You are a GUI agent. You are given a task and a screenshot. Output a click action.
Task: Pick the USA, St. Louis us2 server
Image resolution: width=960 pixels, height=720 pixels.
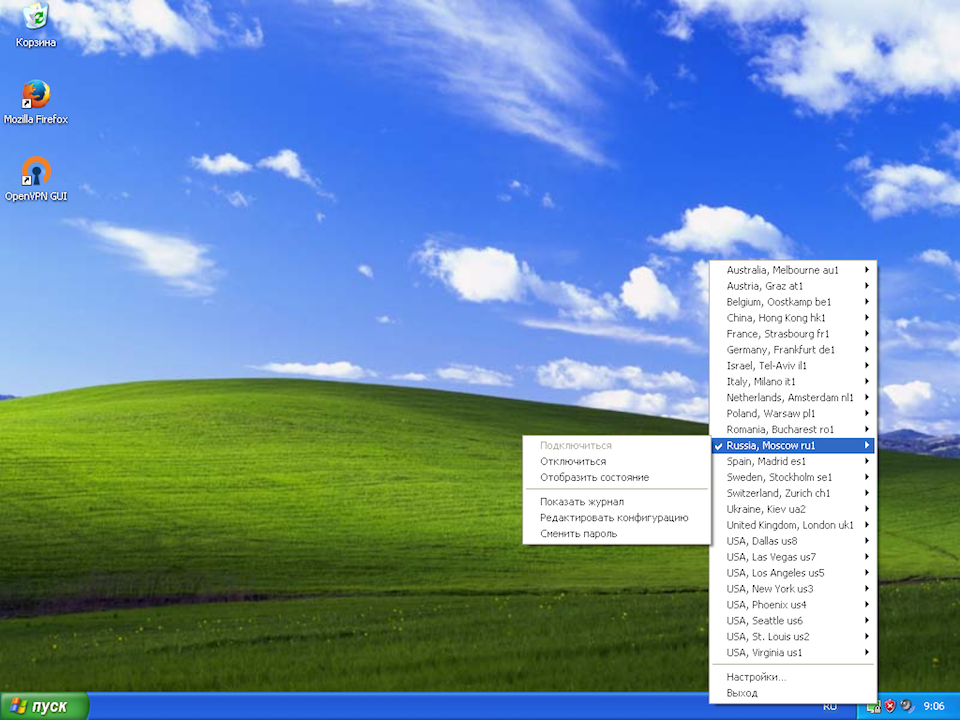pos(793,637)
